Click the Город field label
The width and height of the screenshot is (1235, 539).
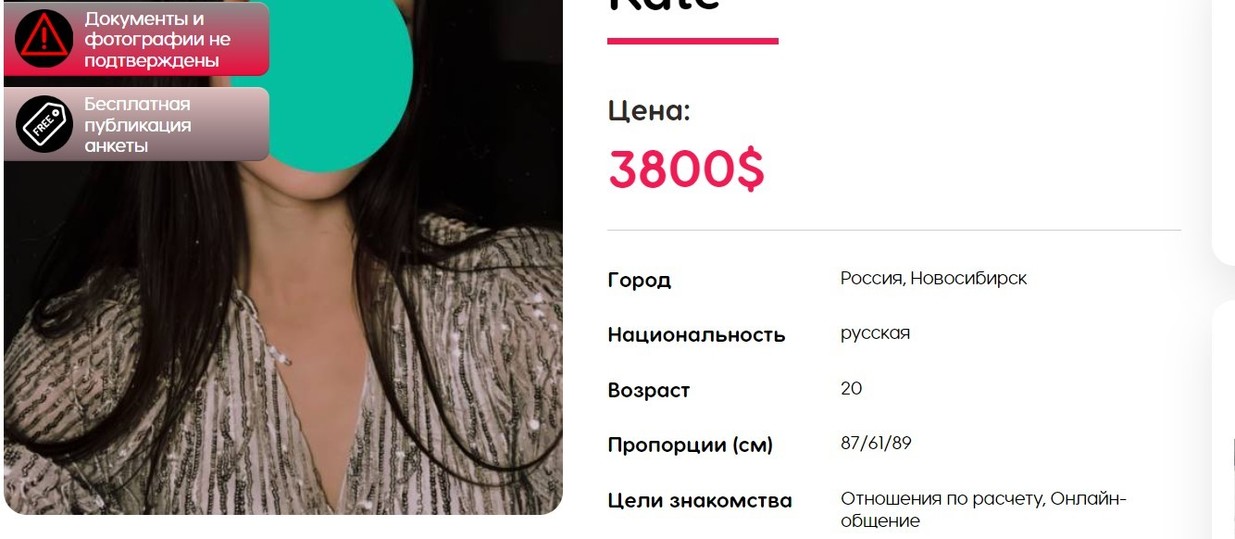(x=639, y=280)
